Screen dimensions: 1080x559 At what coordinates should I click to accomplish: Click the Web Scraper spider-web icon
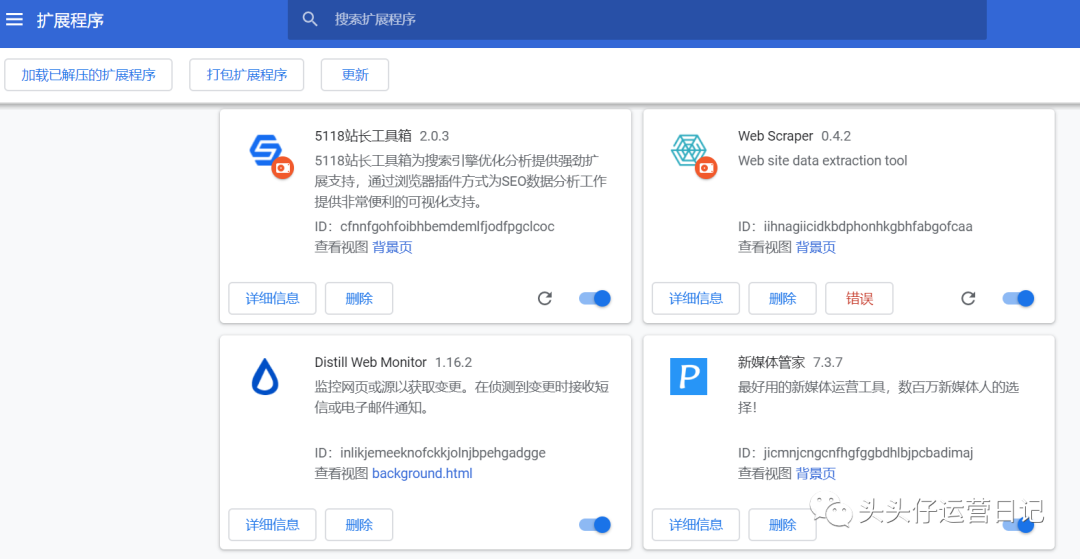point(688,150)
